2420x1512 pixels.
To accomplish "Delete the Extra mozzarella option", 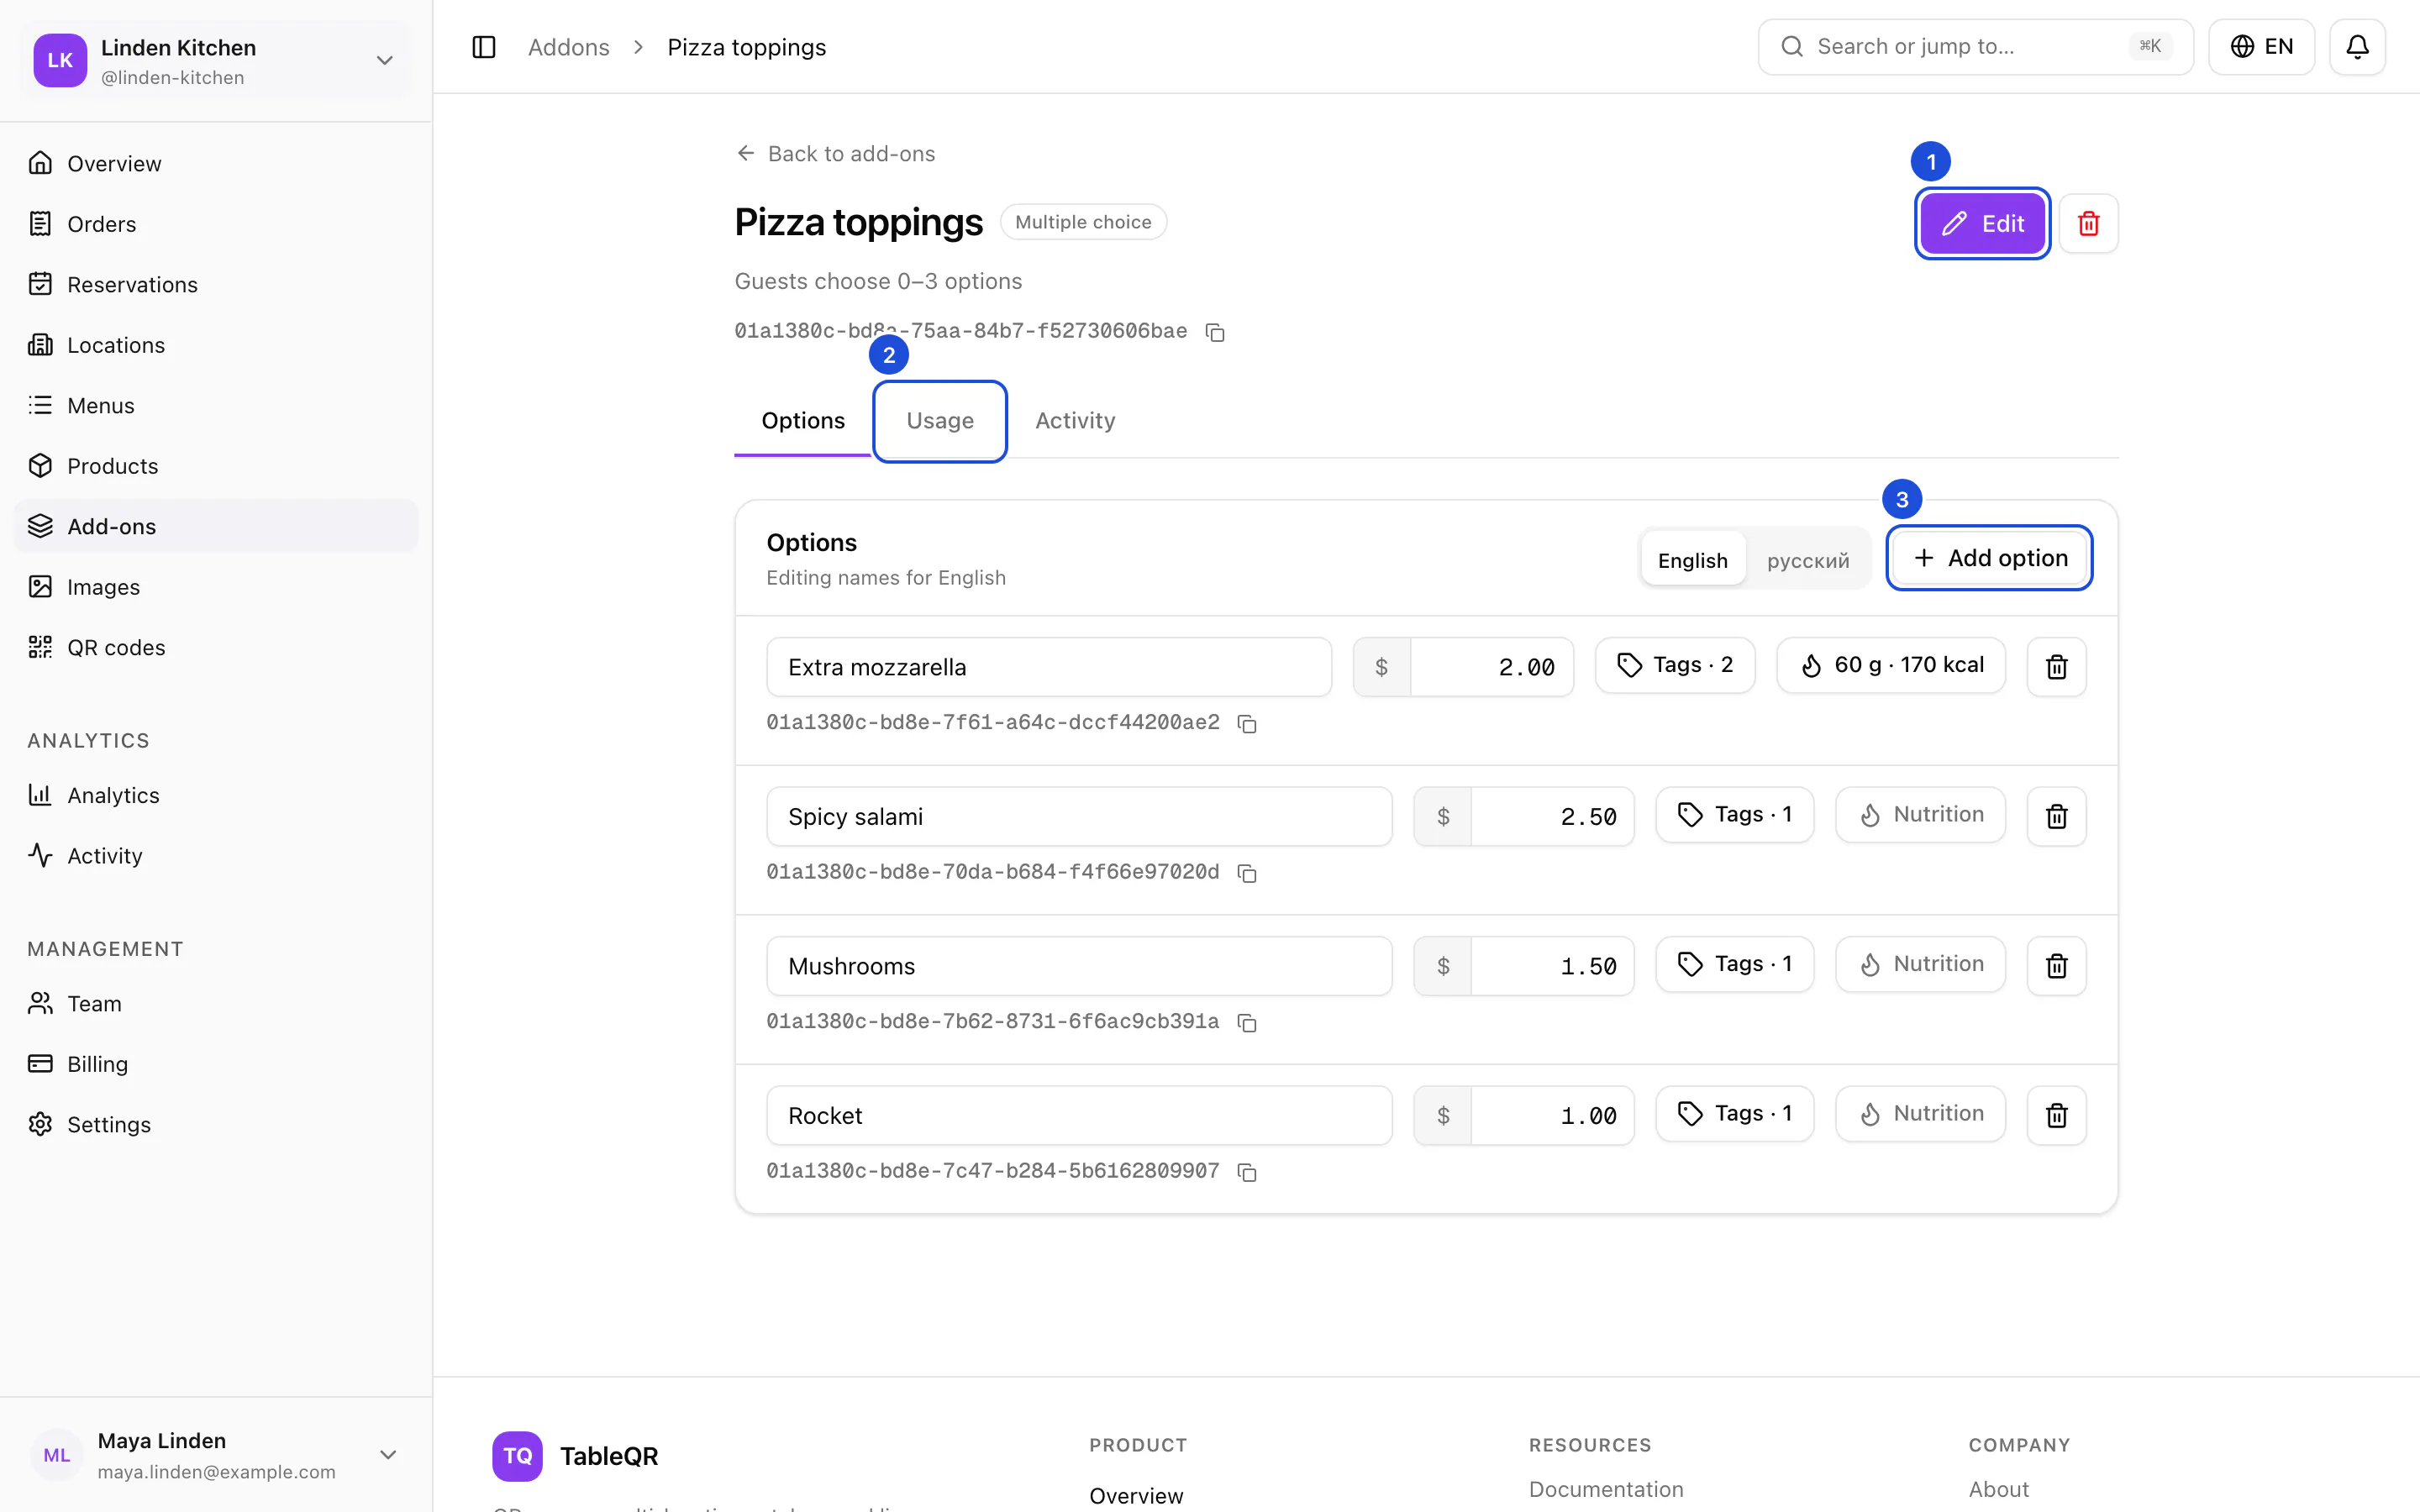I will click(2056, 667).
